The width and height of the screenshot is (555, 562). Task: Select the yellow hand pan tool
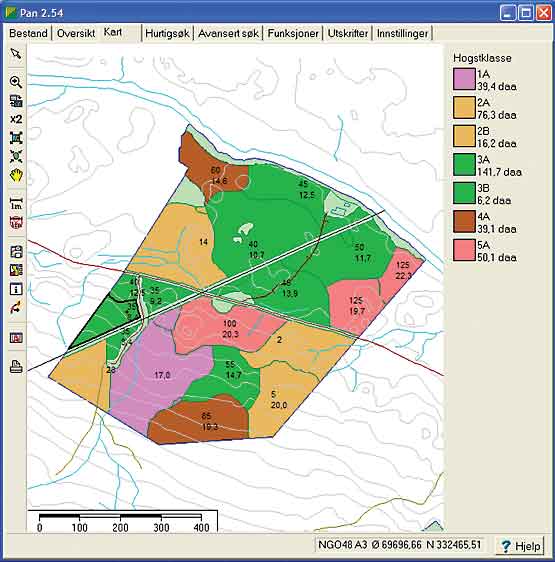coord(16,175)
